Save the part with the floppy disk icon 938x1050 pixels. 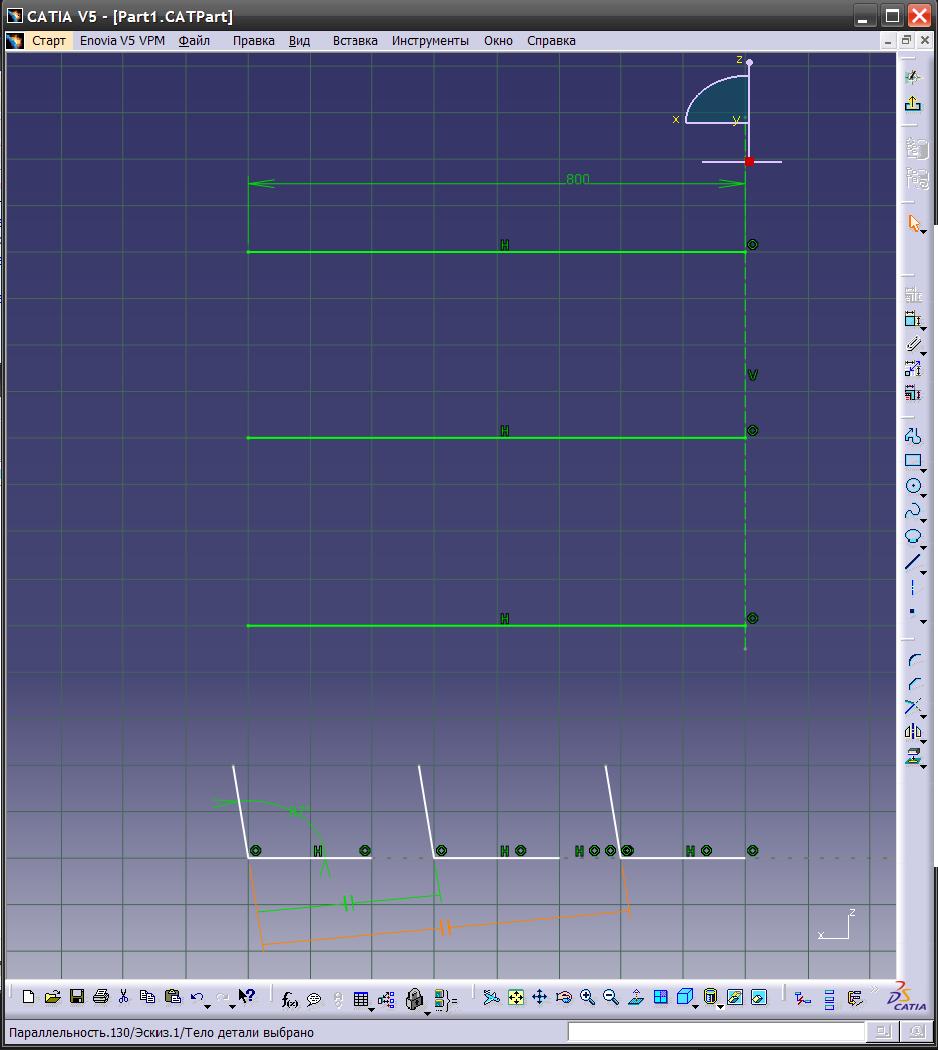point(77,997)
